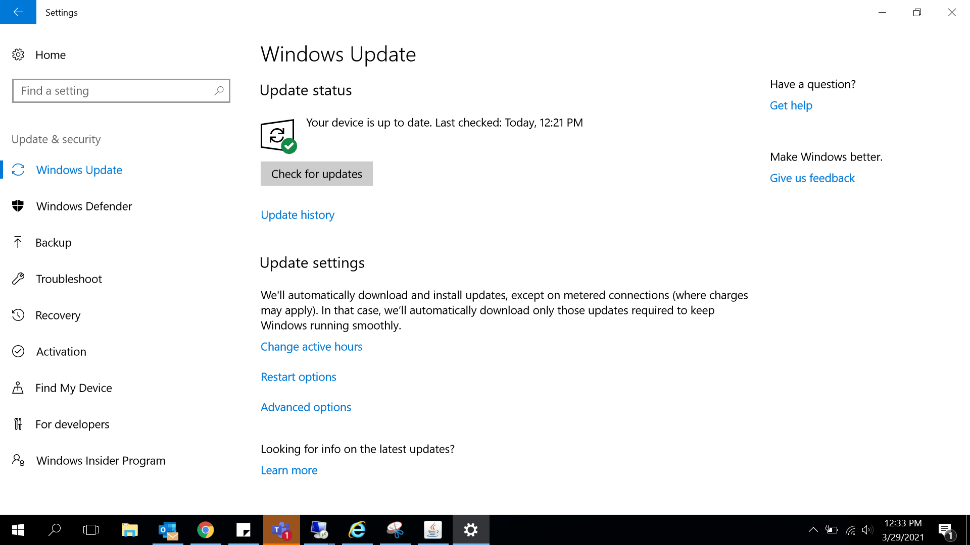Click Get help link

coord(791,105)
